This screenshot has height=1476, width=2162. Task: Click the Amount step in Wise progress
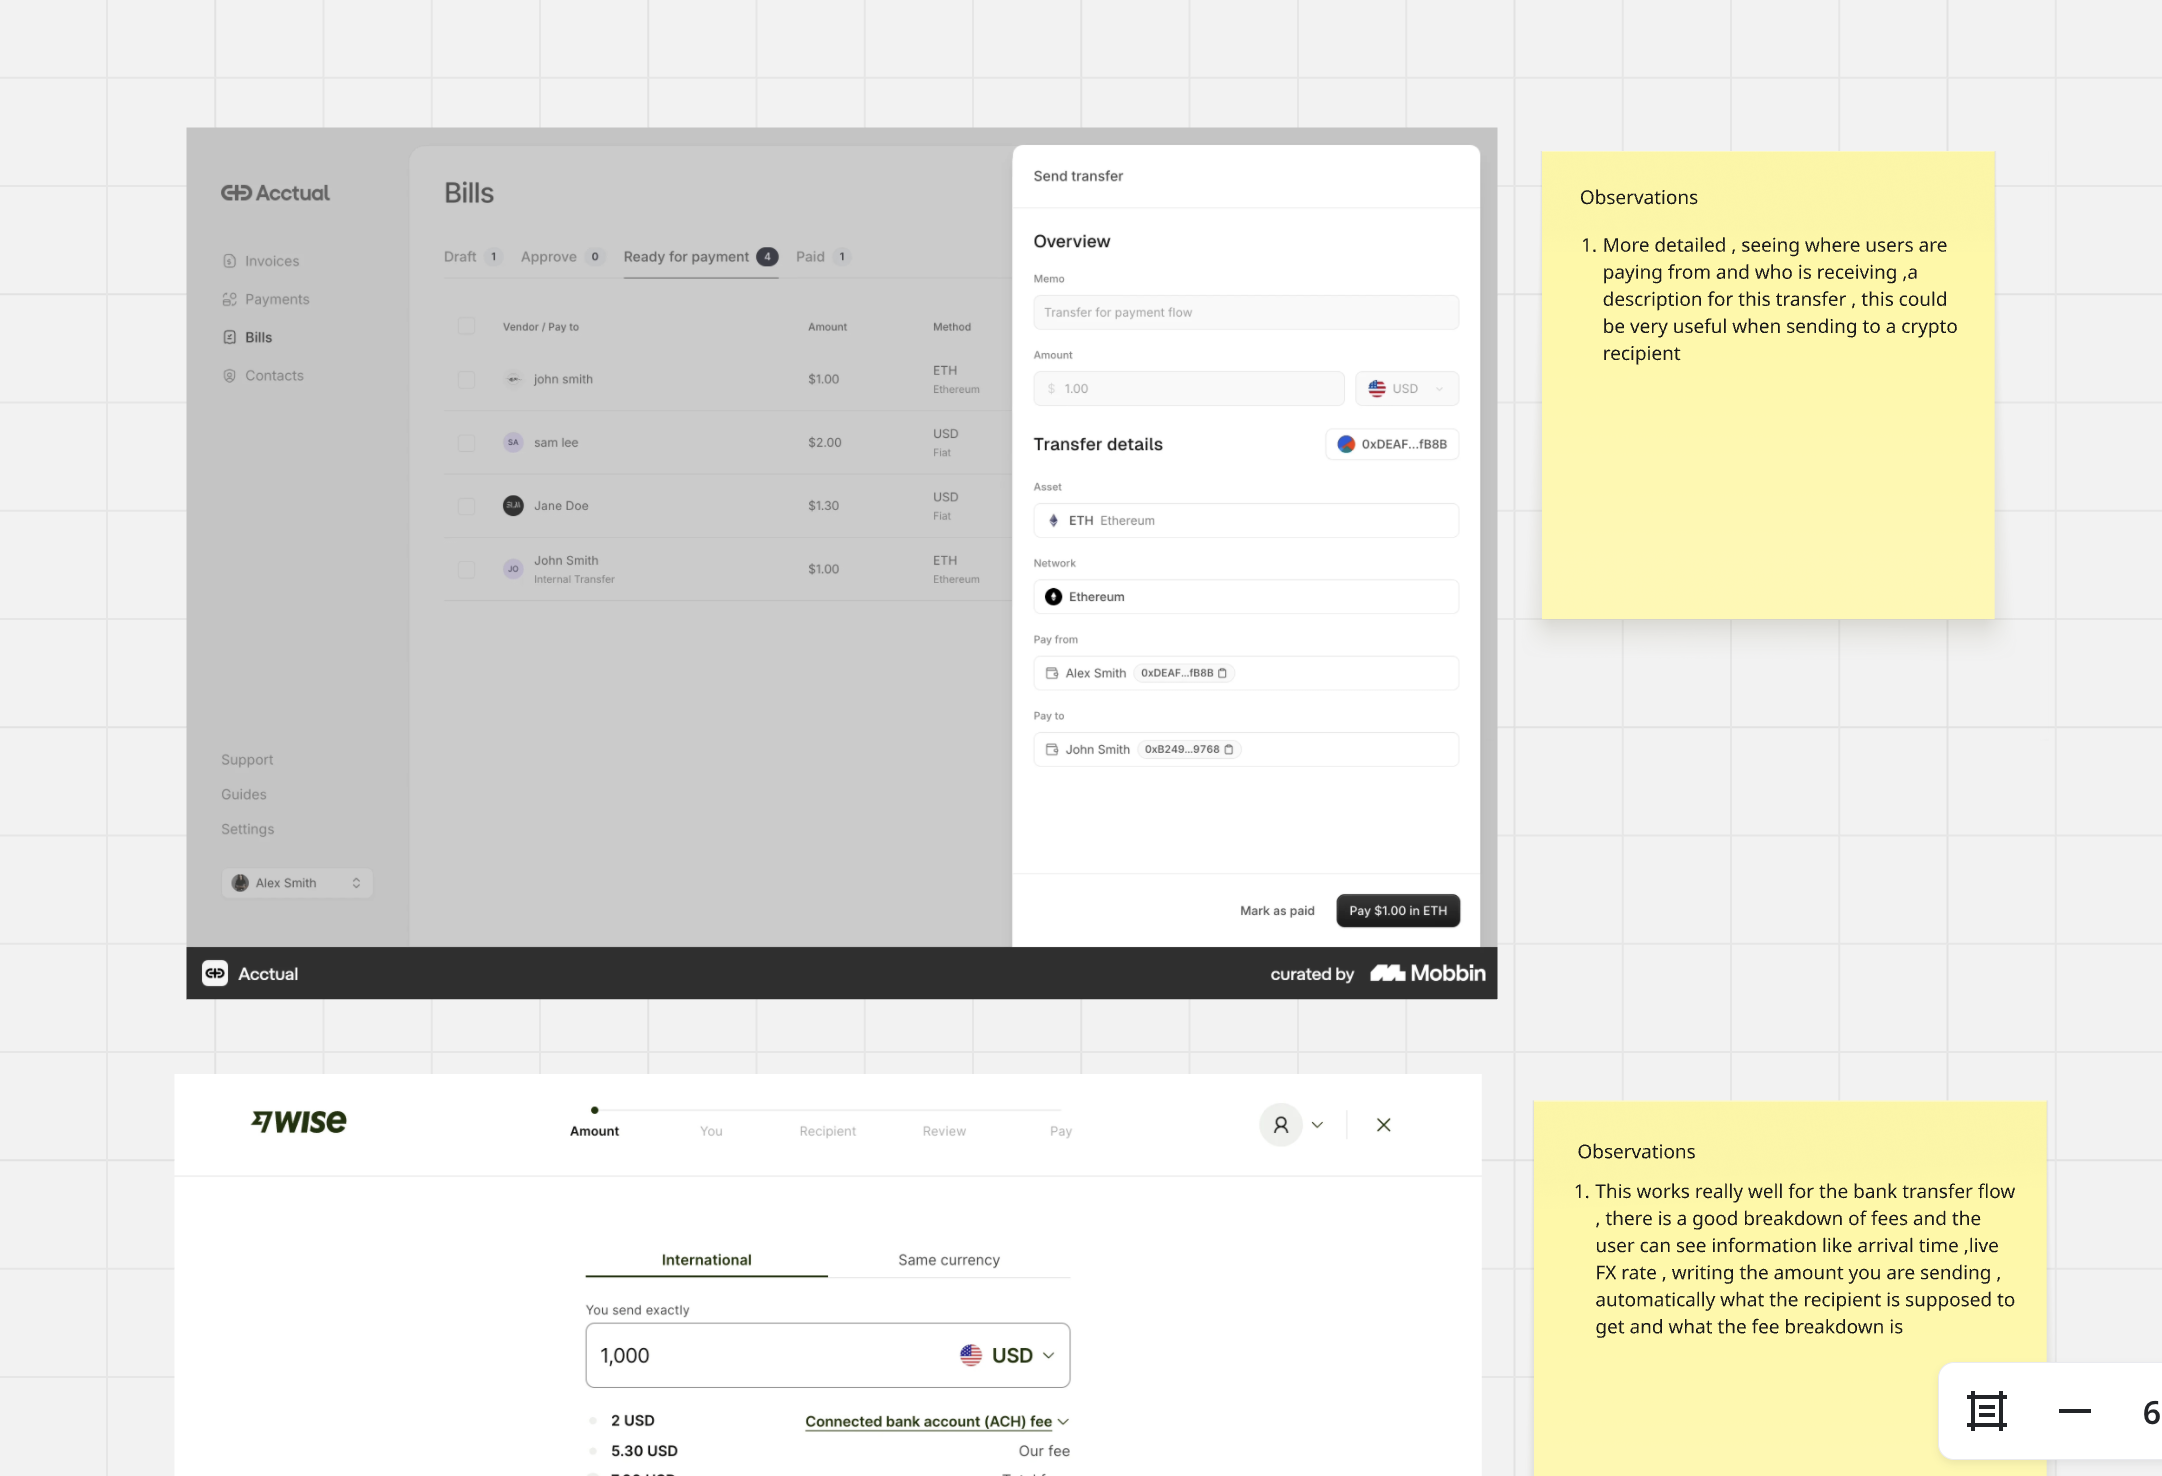click(594, 1131)
